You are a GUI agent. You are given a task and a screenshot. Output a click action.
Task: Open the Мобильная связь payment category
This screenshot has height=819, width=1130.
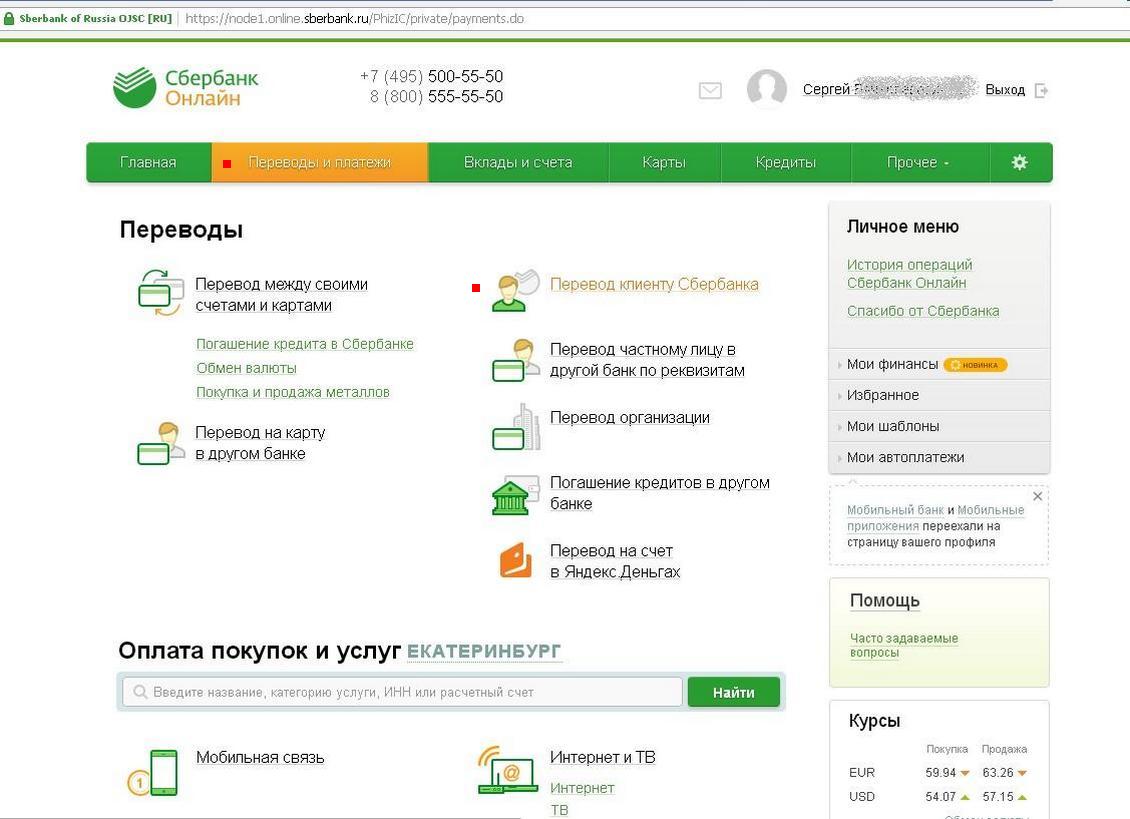tap(260, 757)
